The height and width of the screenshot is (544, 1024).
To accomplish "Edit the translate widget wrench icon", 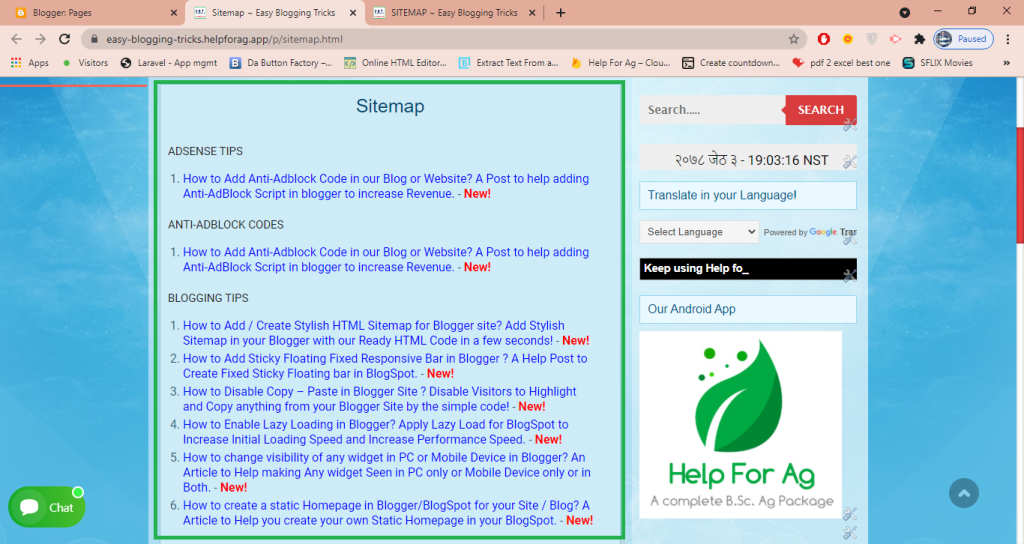I will coord(850,239).
